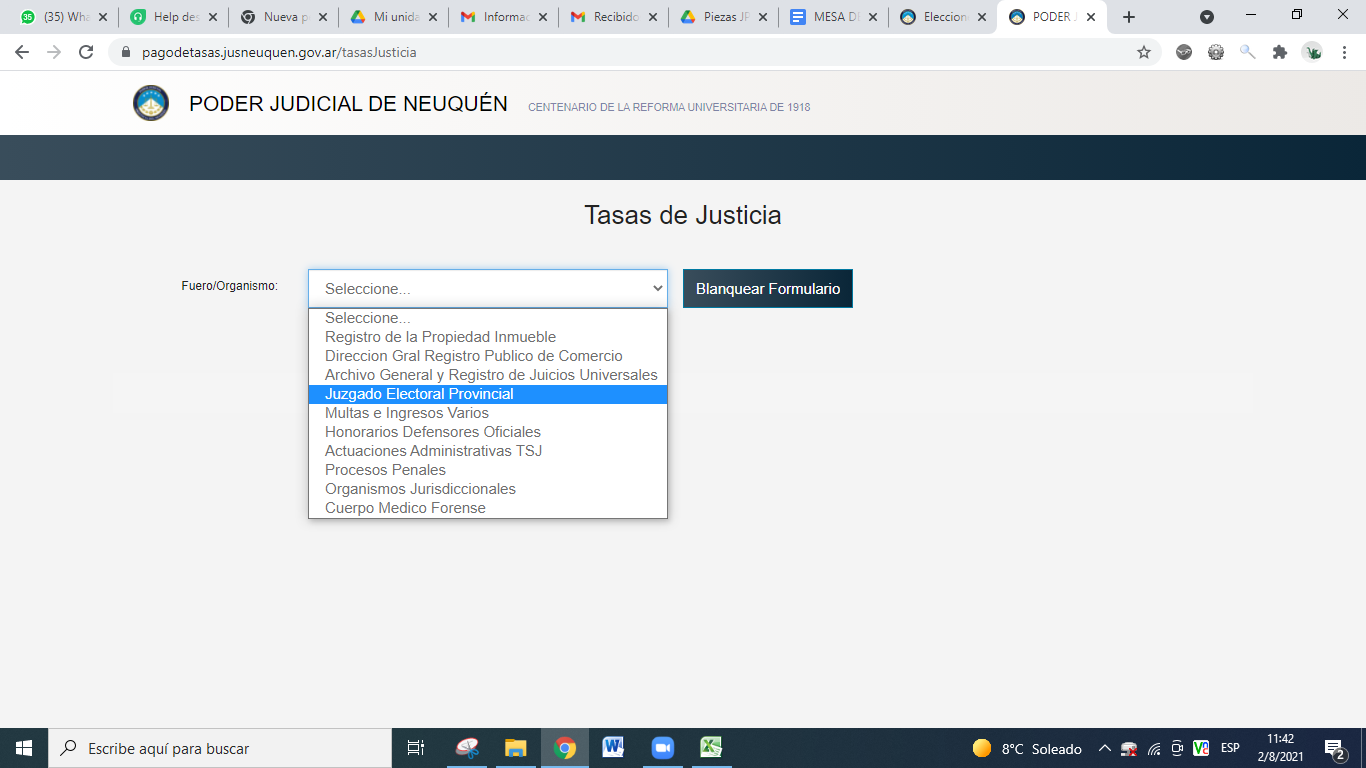The image size is (1366, 768).
Task: Collapse the Fuero/Organismo select box
Action: click(487, 288)
